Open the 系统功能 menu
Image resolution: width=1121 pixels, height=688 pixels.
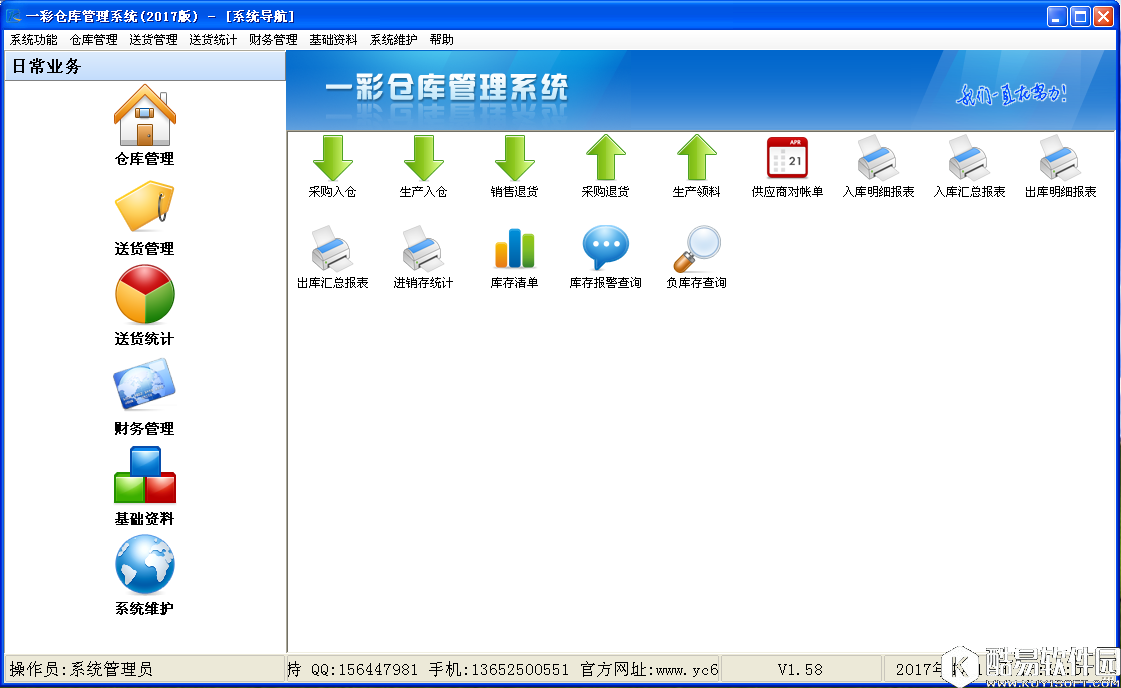pos(34,40)
